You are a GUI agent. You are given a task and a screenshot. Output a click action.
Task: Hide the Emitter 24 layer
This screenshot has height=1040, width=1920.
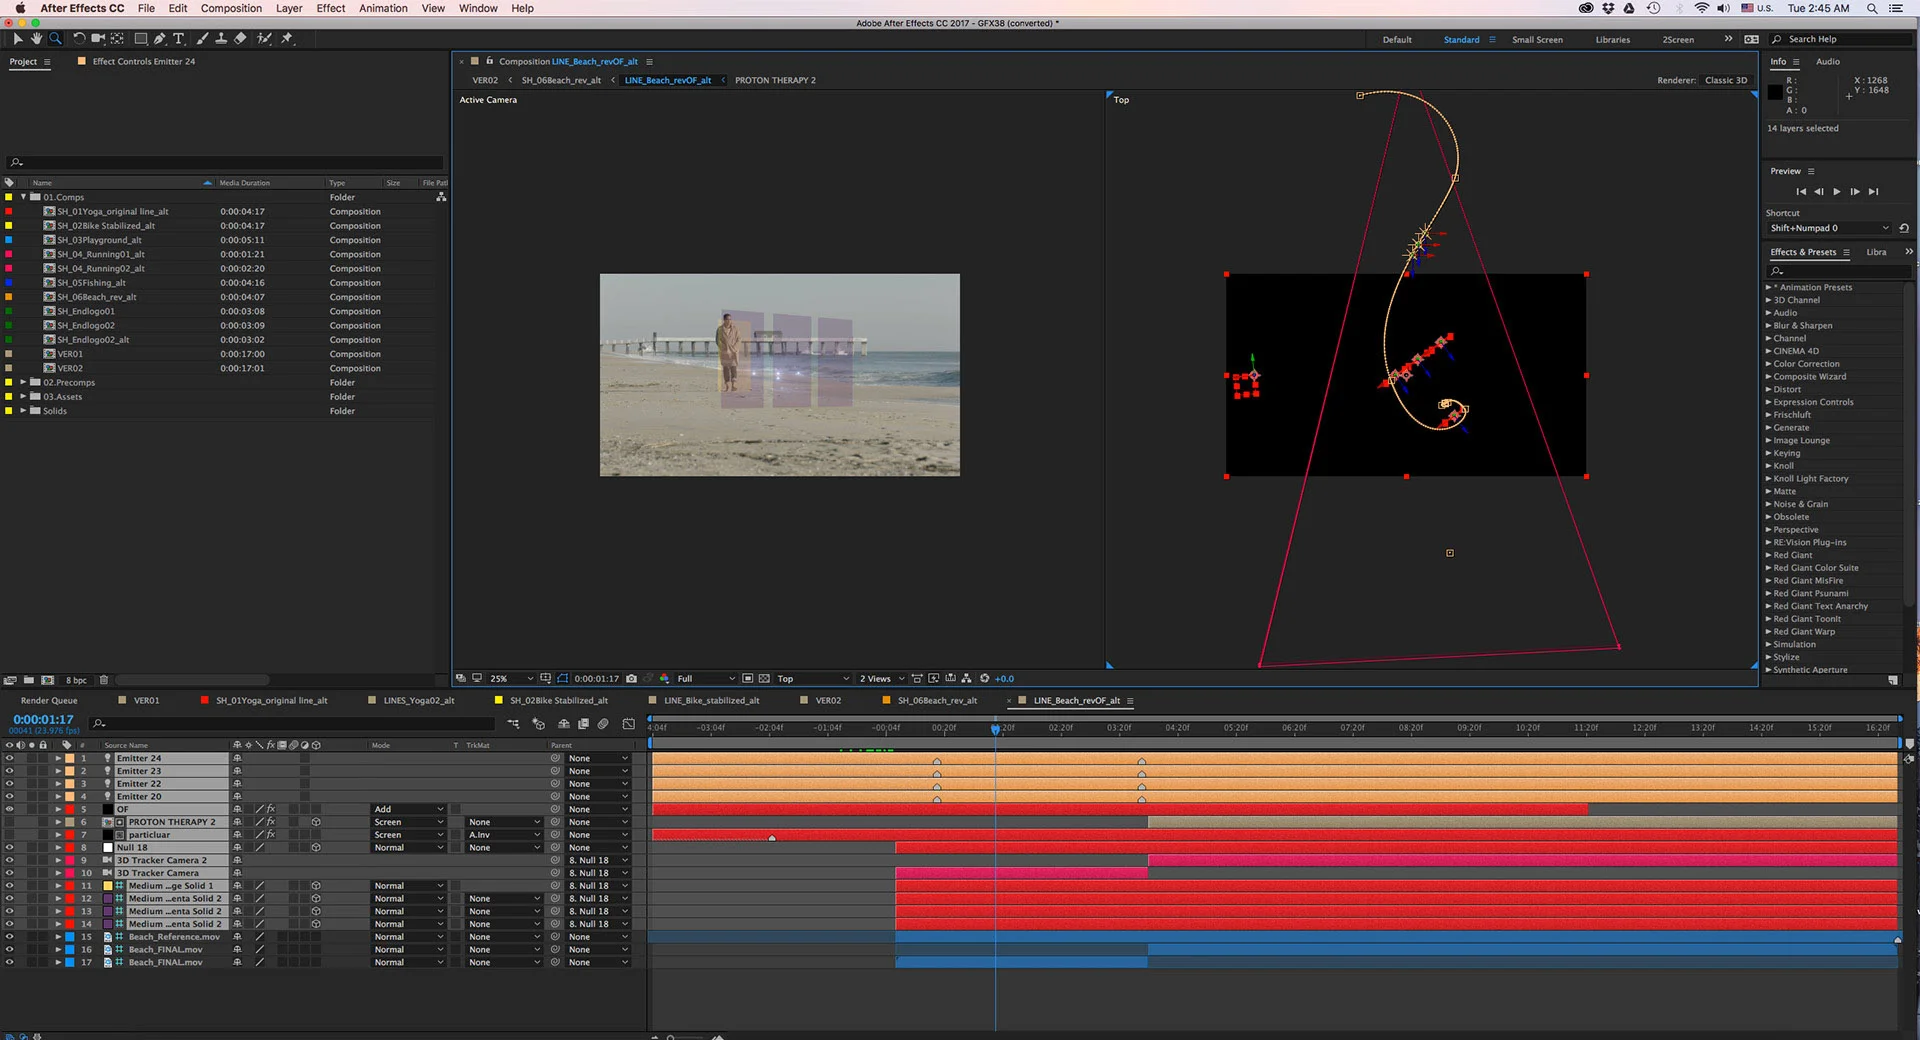coord(10,759)
